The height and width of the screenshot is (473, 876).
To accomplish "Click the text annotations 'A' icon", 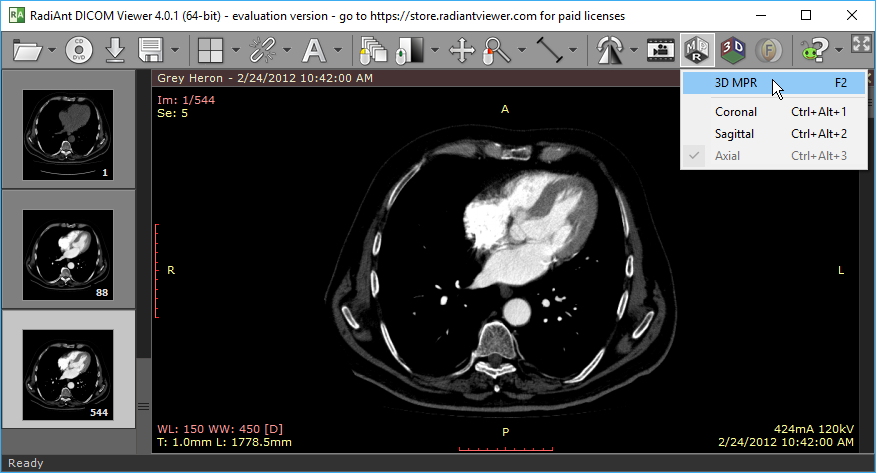I will click(314, 49).
